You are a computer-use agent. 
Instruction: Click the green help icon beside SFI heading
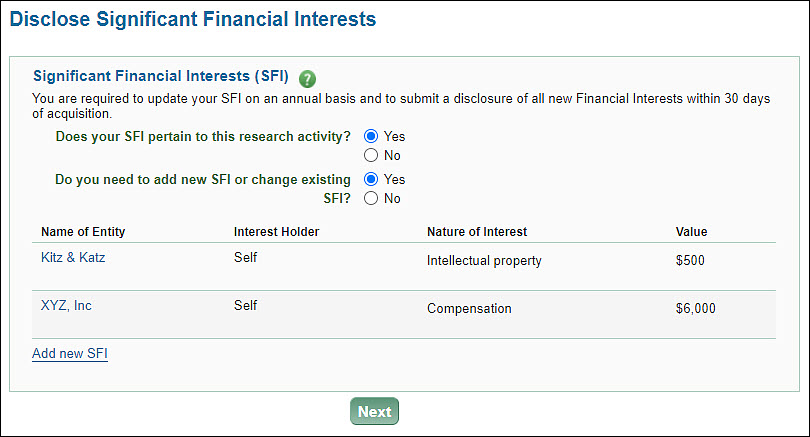pos(307,78)
